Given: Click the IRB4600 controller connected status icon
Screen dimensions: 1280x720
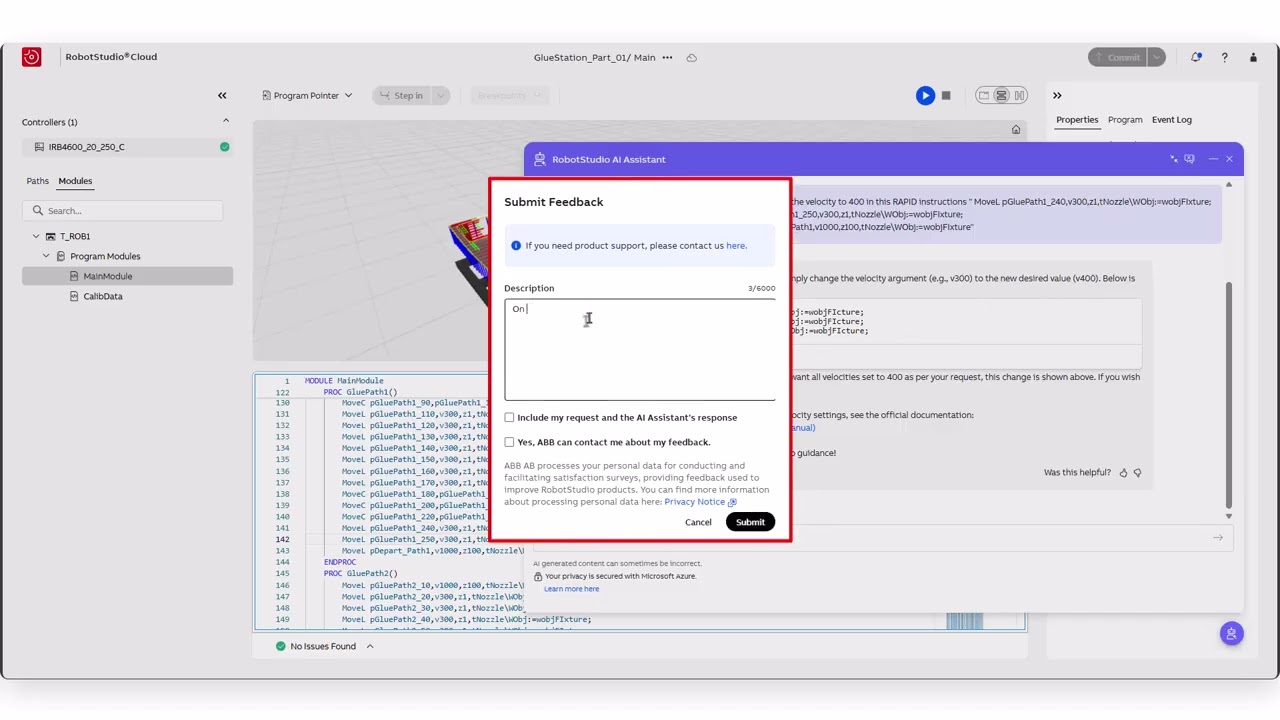Looking at the screenshot, I should [224, 147].
